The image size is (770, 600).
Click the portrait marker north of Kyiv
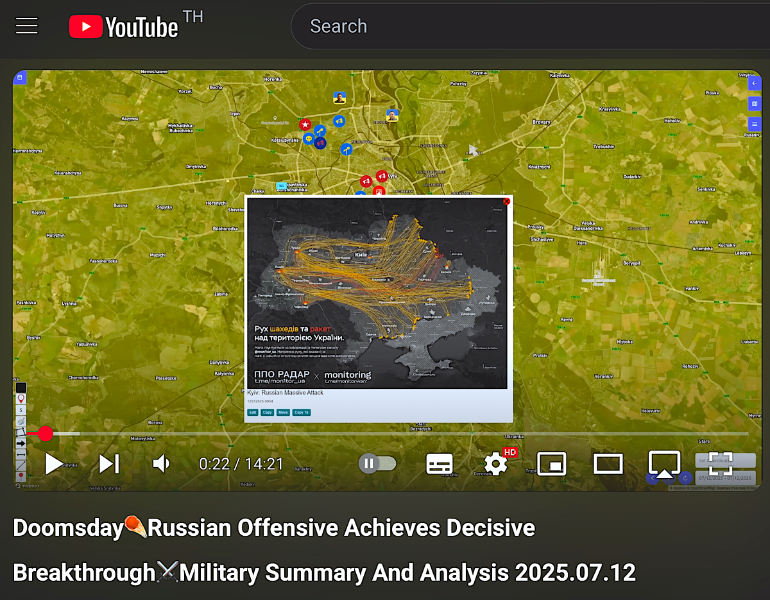pyautogui.click(x=339, y=98)
